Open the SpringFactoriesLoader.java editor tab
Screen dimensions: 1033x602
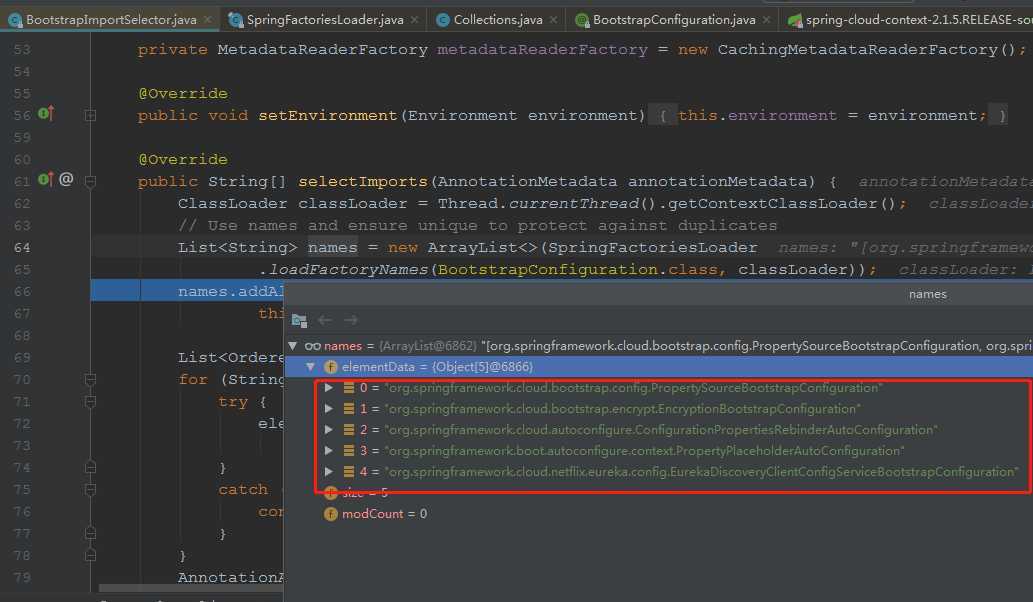tap(325, 20)
